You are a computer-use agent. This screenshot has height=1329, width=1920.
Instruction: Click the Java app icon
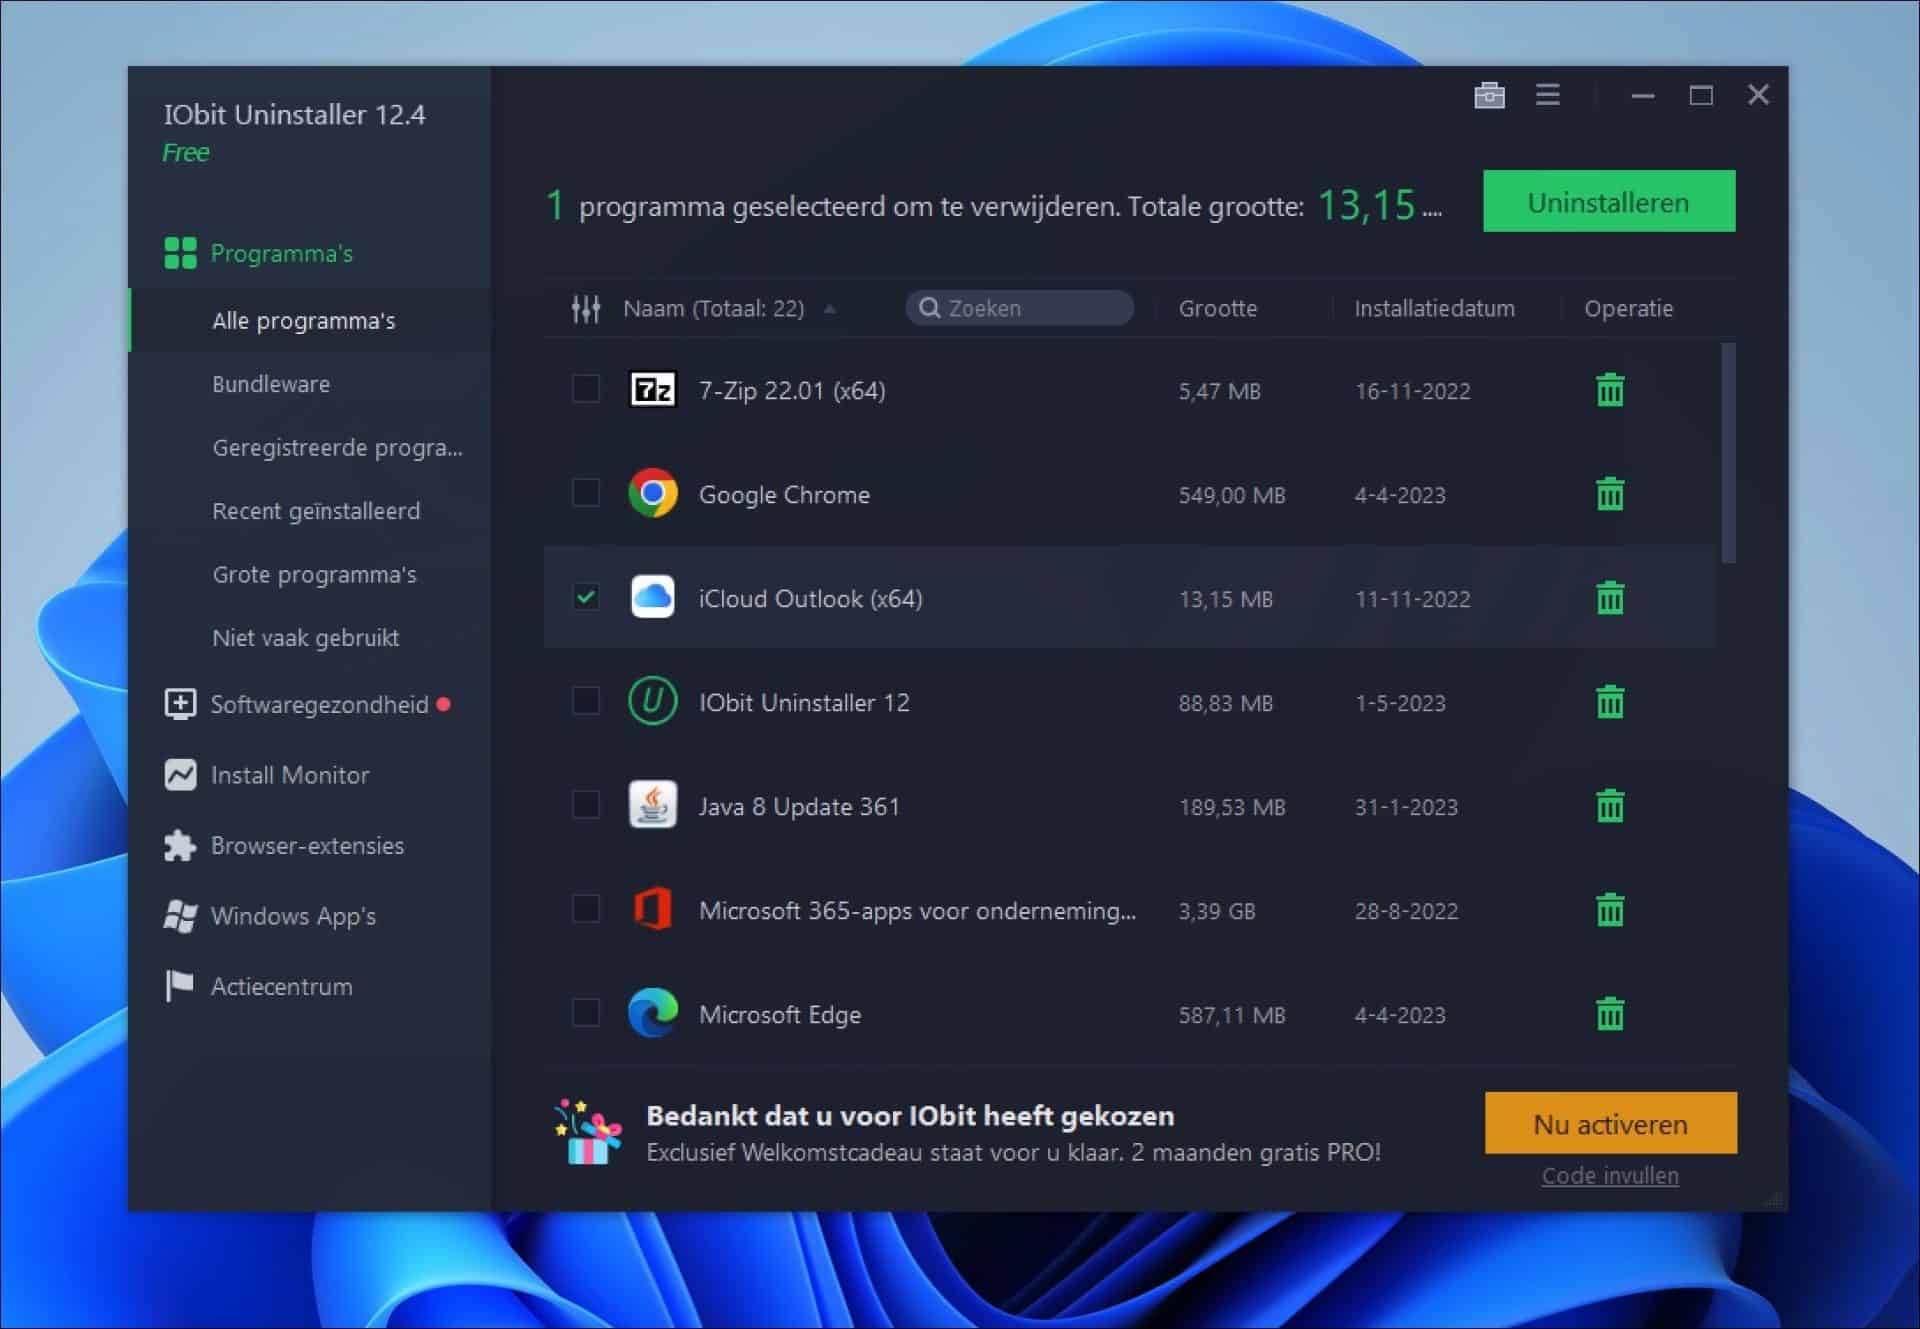(653, 805)
